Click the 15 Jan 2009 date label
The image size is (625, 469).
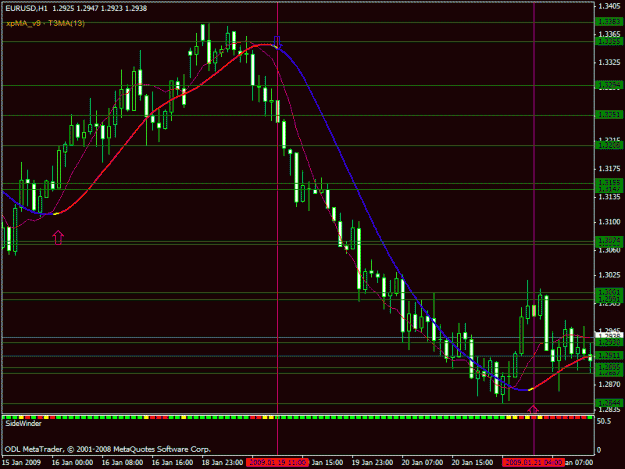click(x=21, y=463)
